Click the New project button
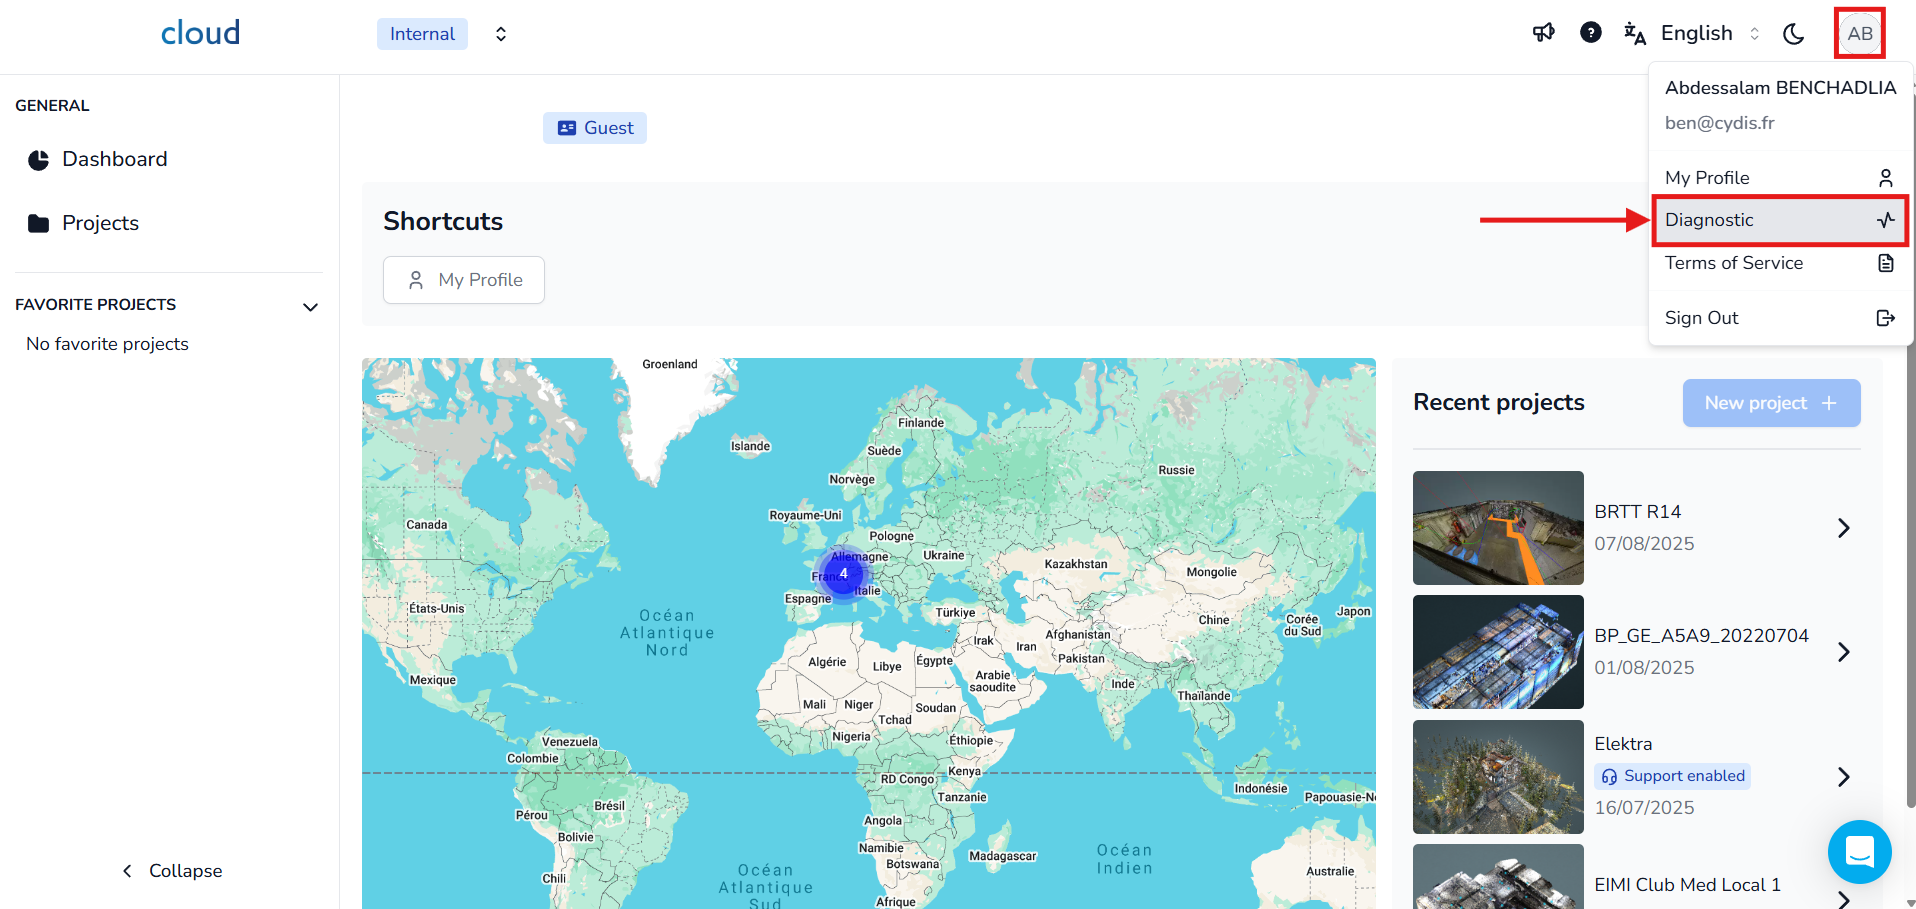The width and height of the screenshot is (1916, 909). pyautogui.click(x=1770, y=403)
